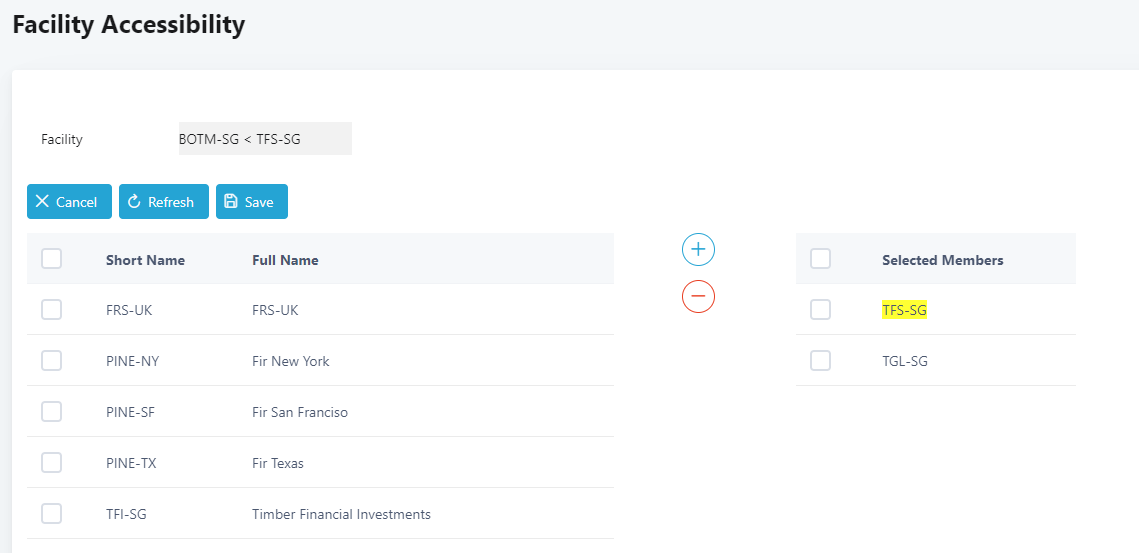The width and height of the screenshot is (1139, 553).
Task: Click the Full Name column header
Action: tap(285, 260)
